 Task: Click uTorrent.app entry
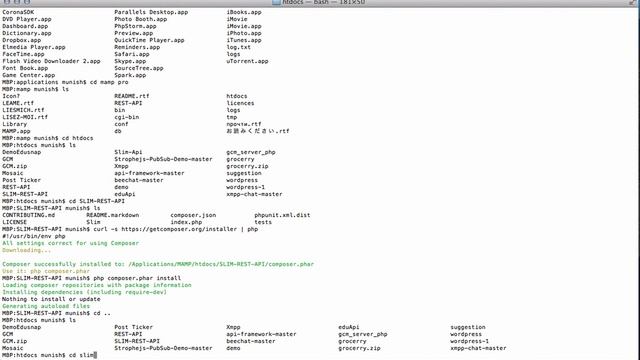coord(247,61)
